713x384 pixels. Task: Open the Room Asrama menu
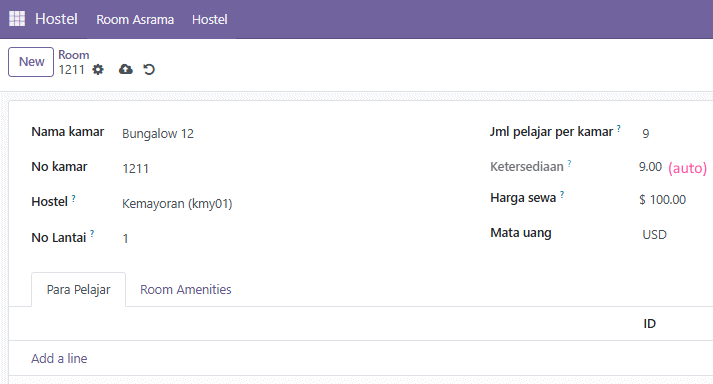pyautogui.click(x=135, y=20)
